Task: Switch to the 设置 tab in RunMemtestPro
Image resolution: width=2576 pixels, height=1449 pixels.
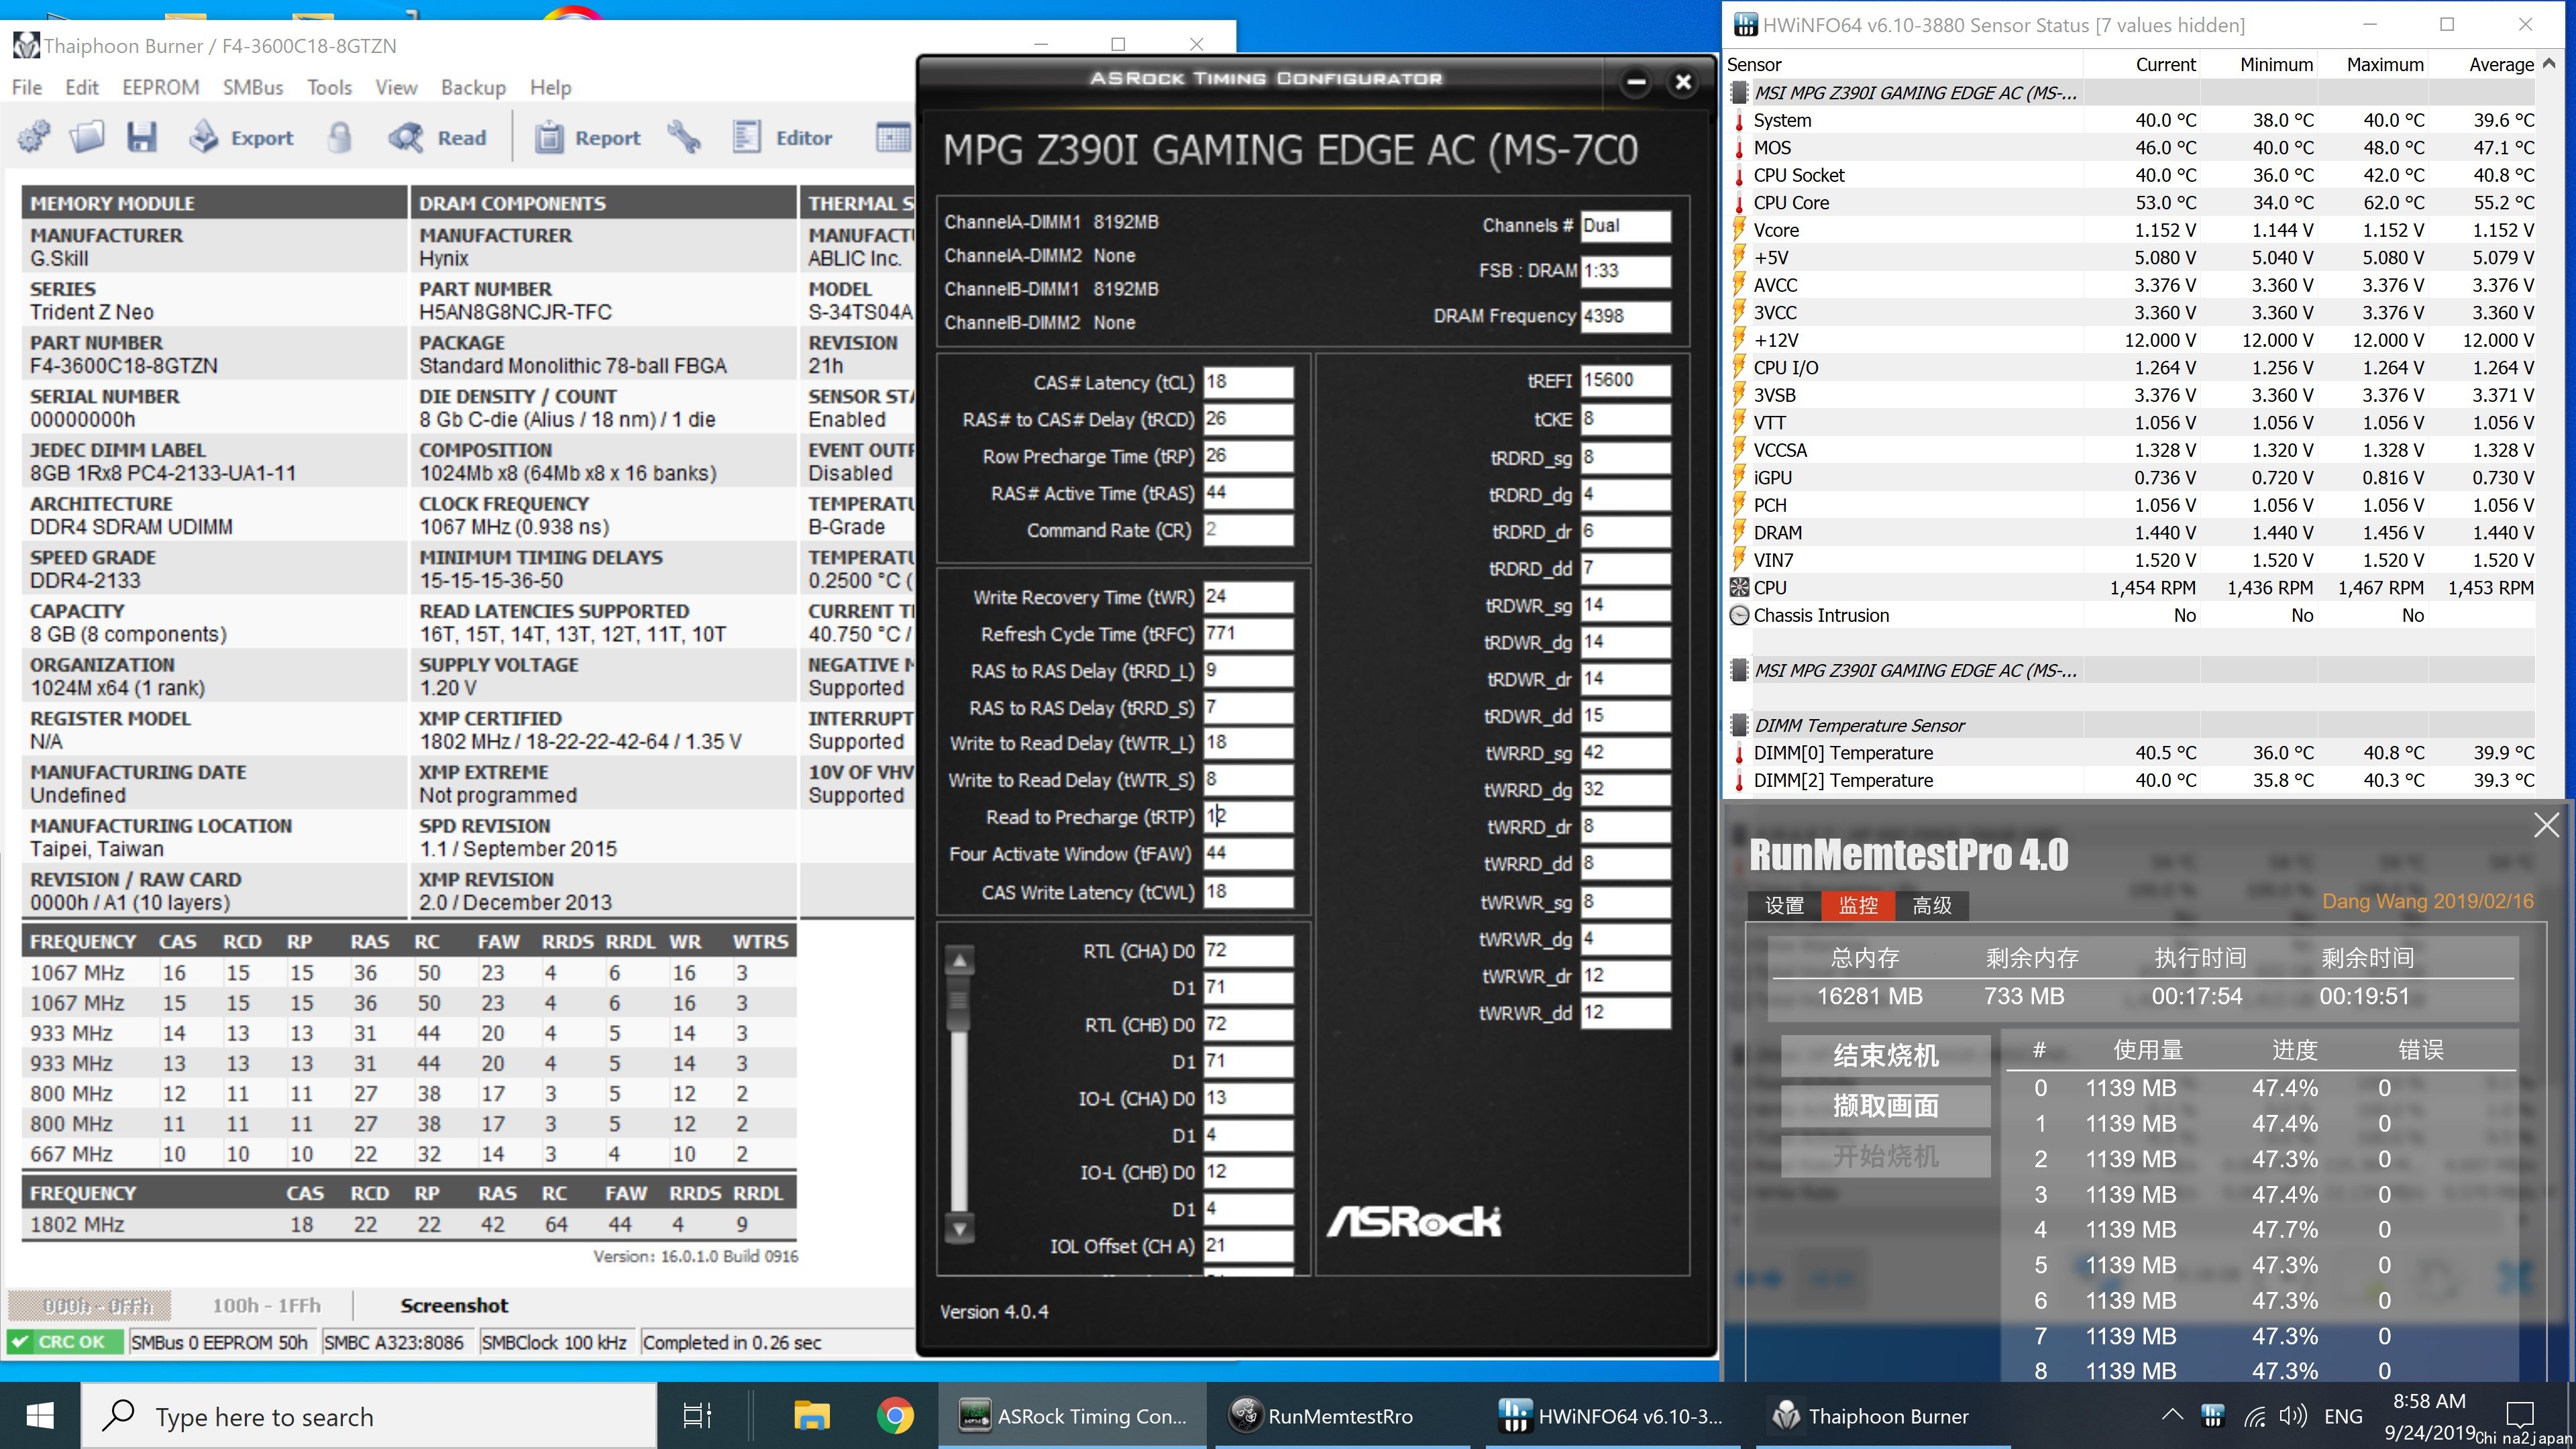Action: click(x=1784, y=905)
